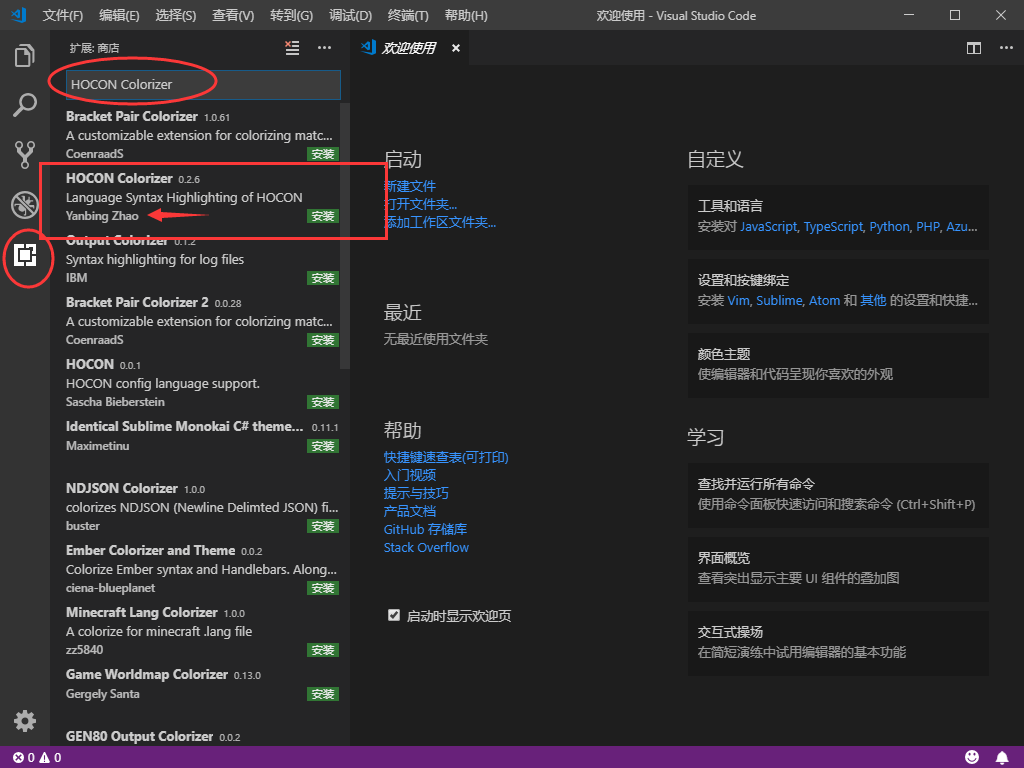The height and width of the screenshot is (768, 1024).
Task: Close the 欢迎使用 tab
Action: point(456,48)
